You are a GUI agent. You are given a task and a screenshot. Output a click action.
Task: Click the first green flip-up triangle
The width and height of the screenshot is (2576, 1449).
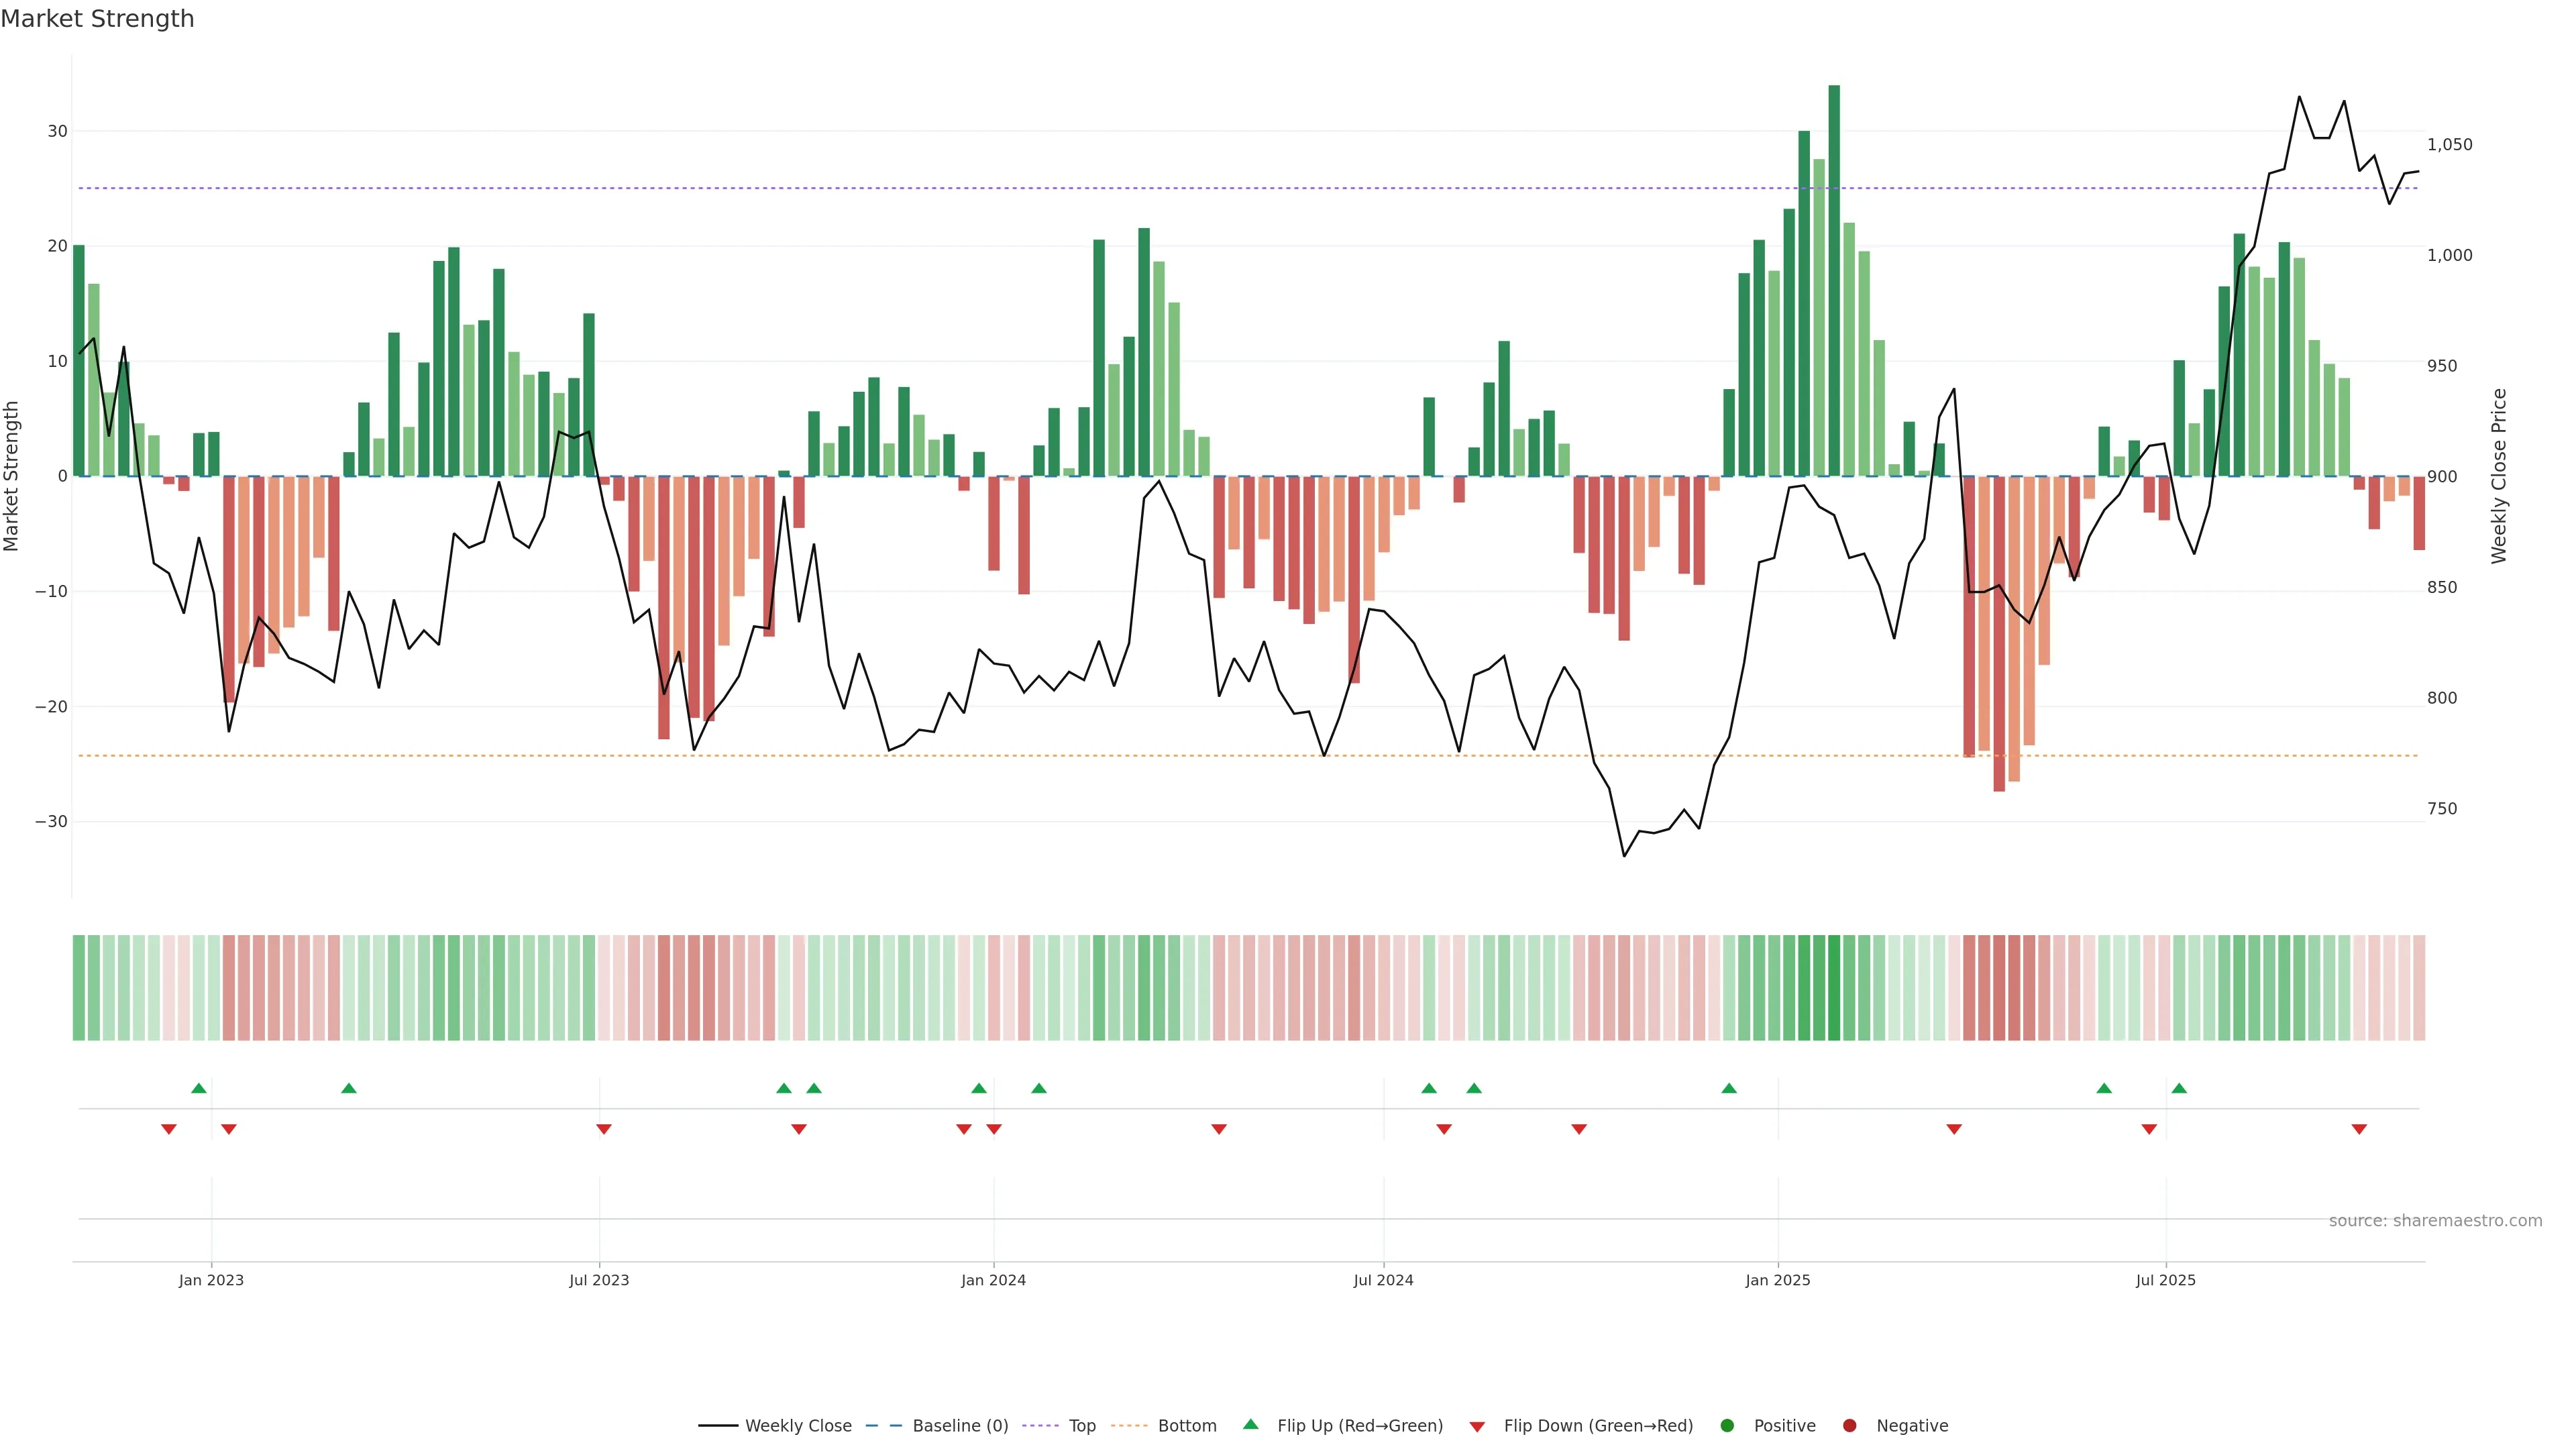[x=199, y=1088]
